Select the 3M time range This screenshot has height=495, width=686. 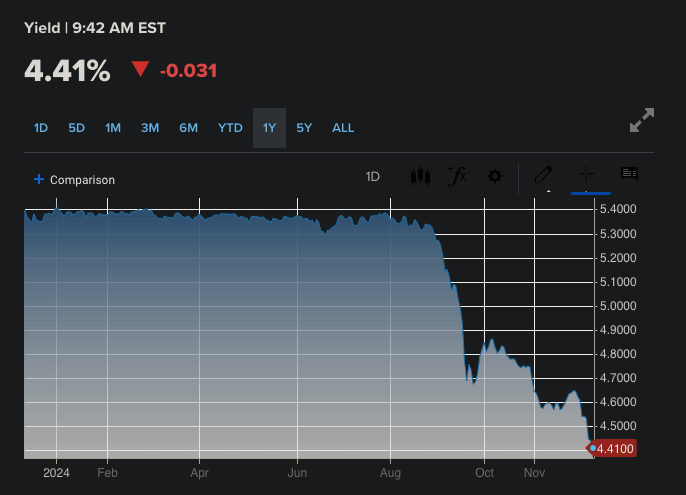click(150, 128)
